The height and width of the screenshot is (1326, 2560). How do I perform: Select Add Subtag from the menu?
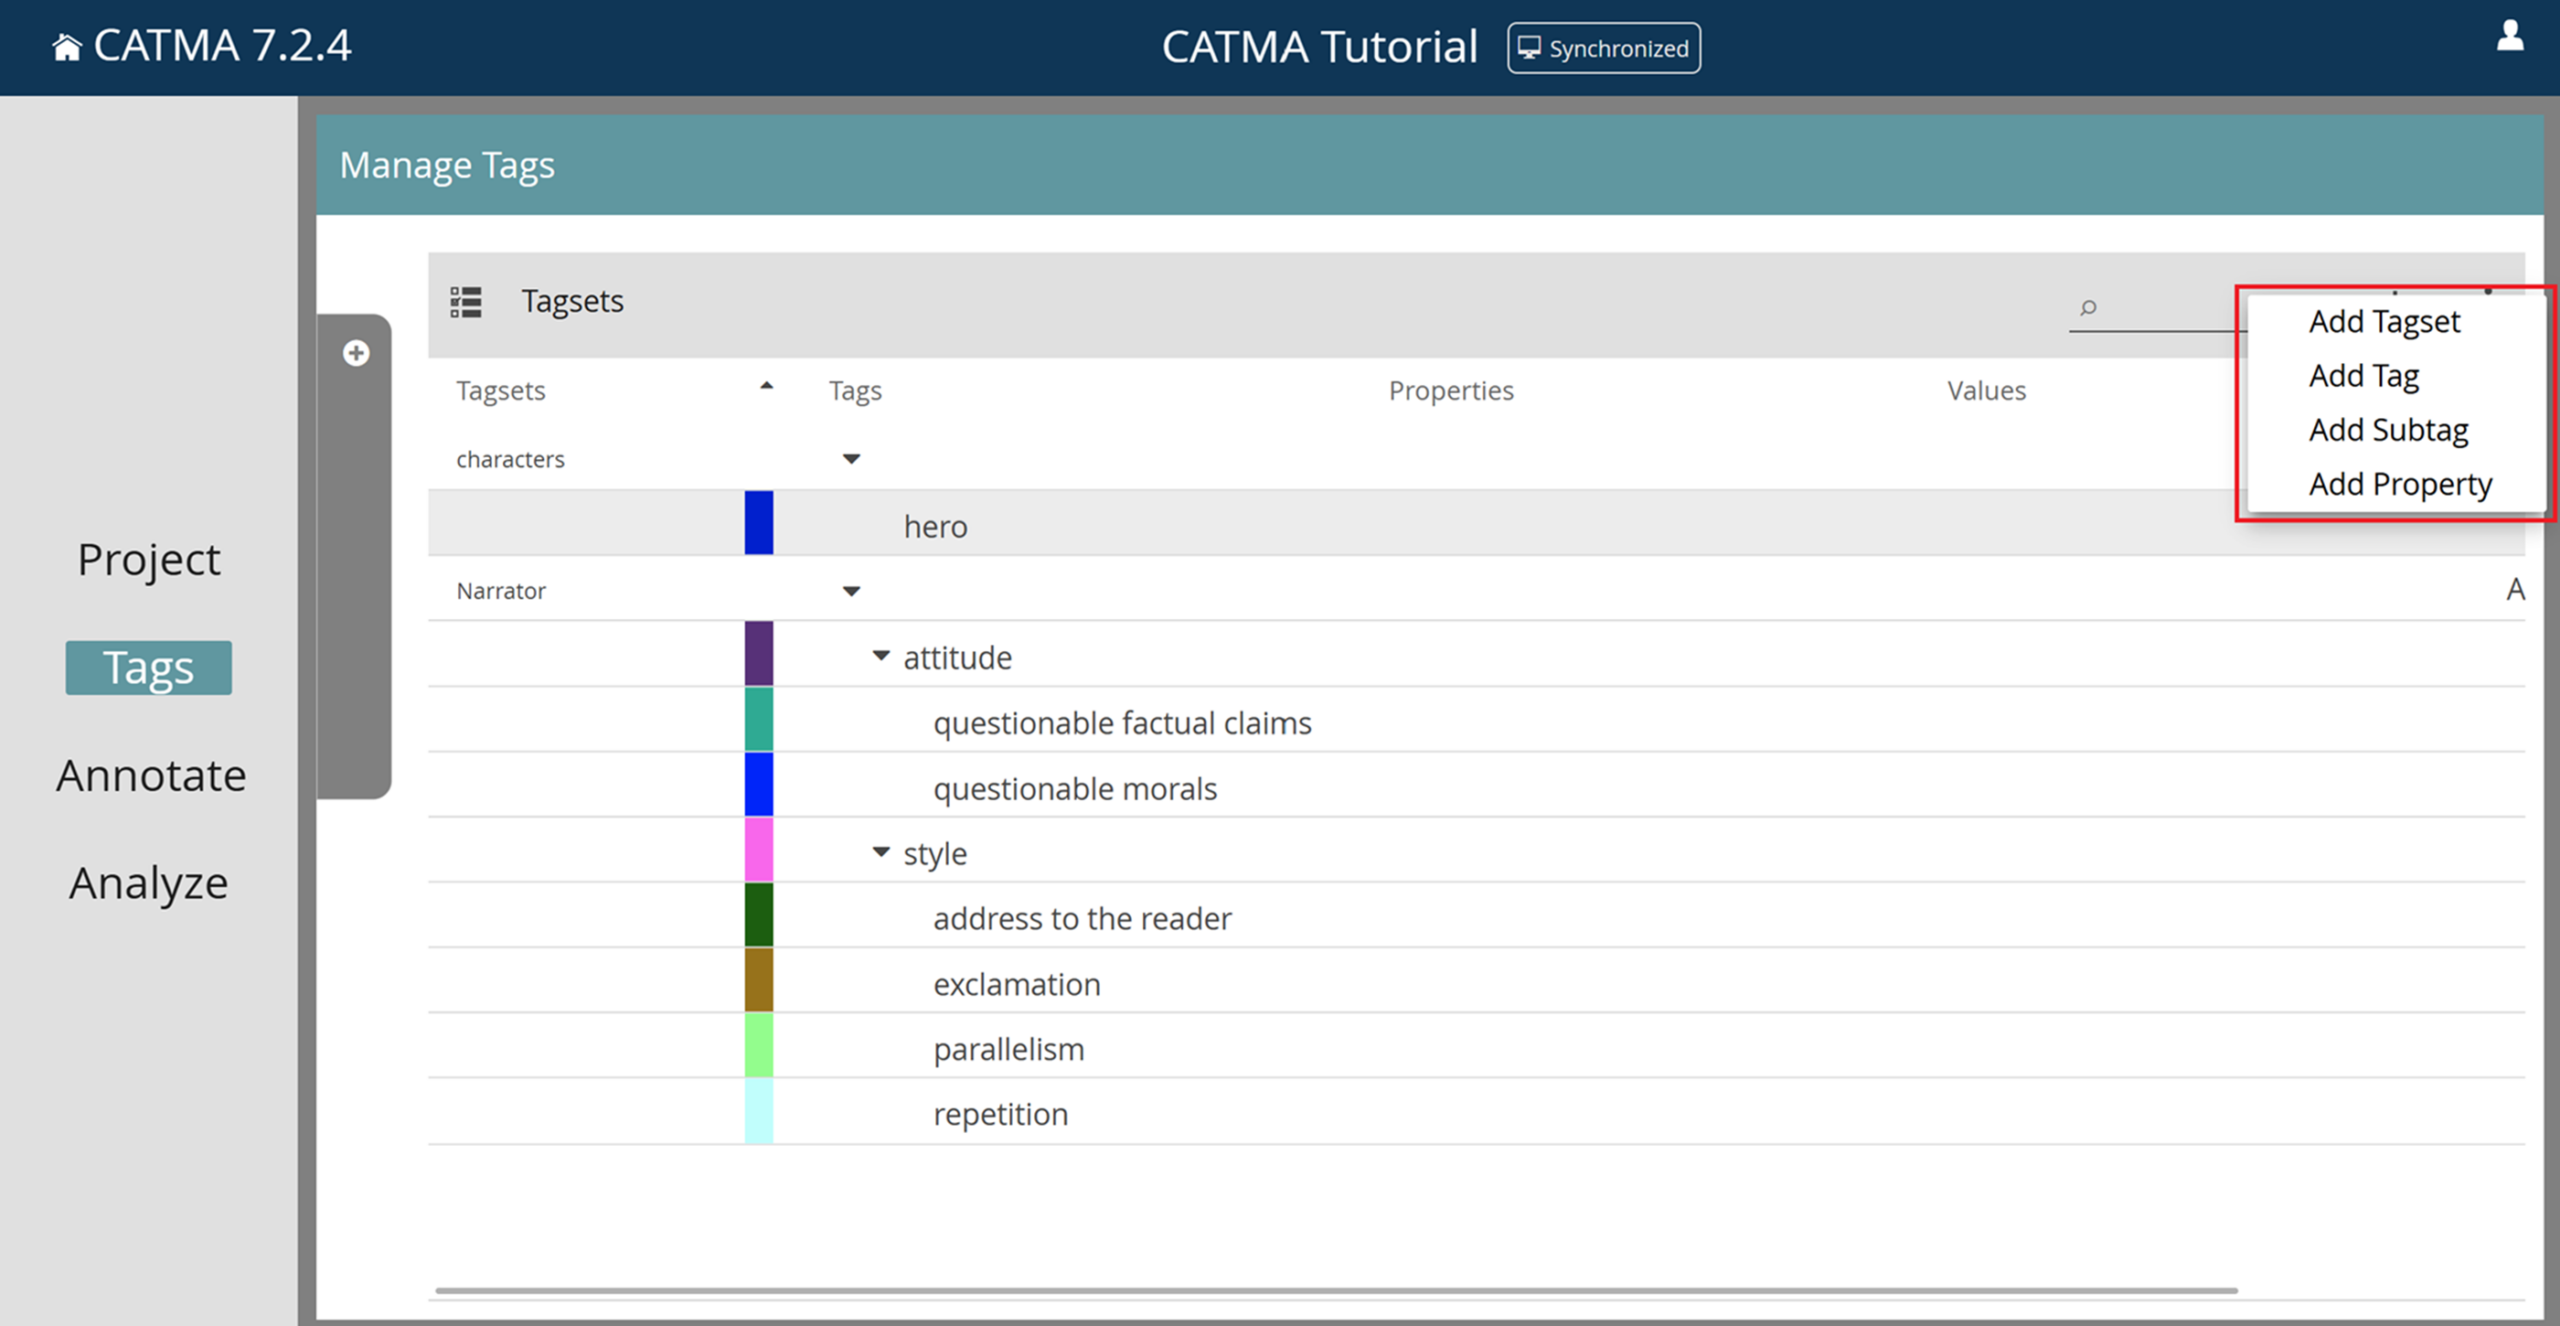[x=2390, y=429]
